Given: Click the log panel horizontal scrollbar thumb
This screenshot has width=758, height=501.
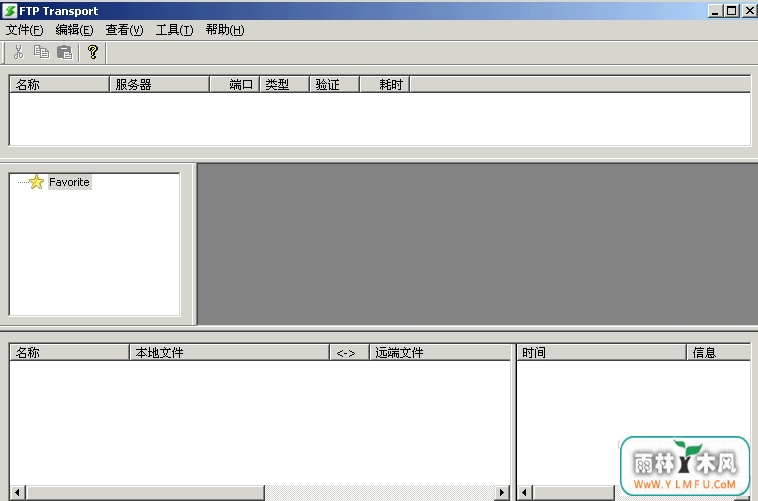Looking at the screenshot, I should pos(574,493).
